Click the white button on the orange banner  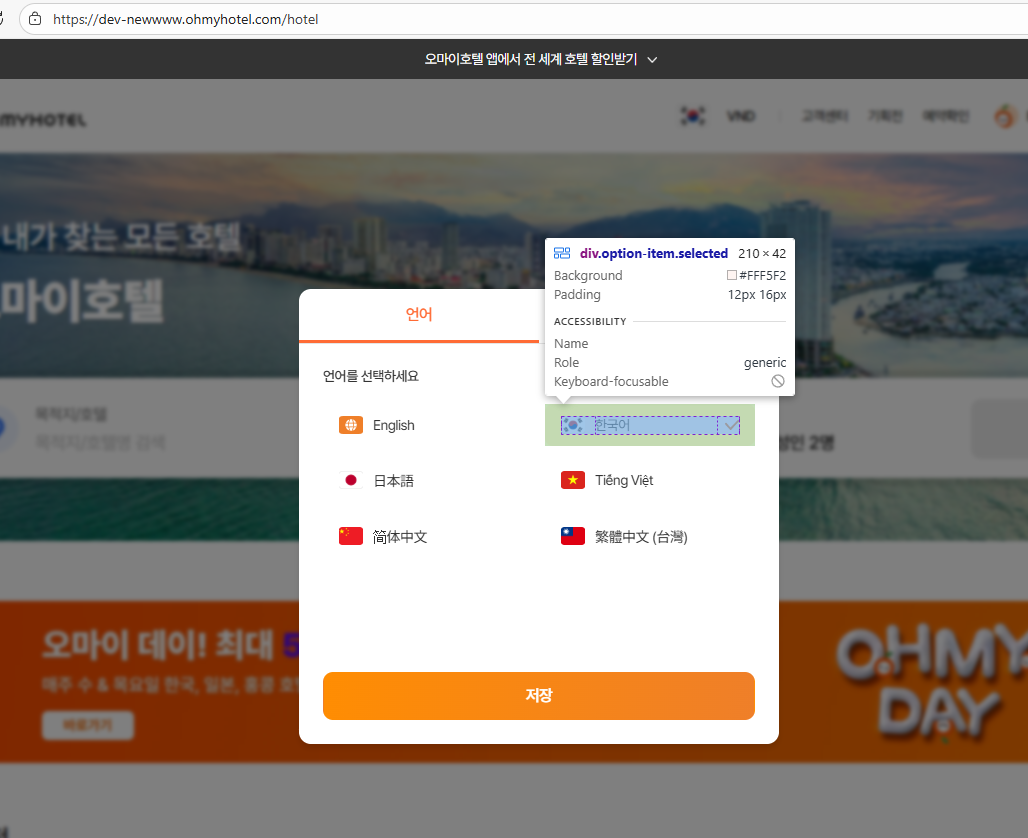pyautogui.click(x=88, y=725)
